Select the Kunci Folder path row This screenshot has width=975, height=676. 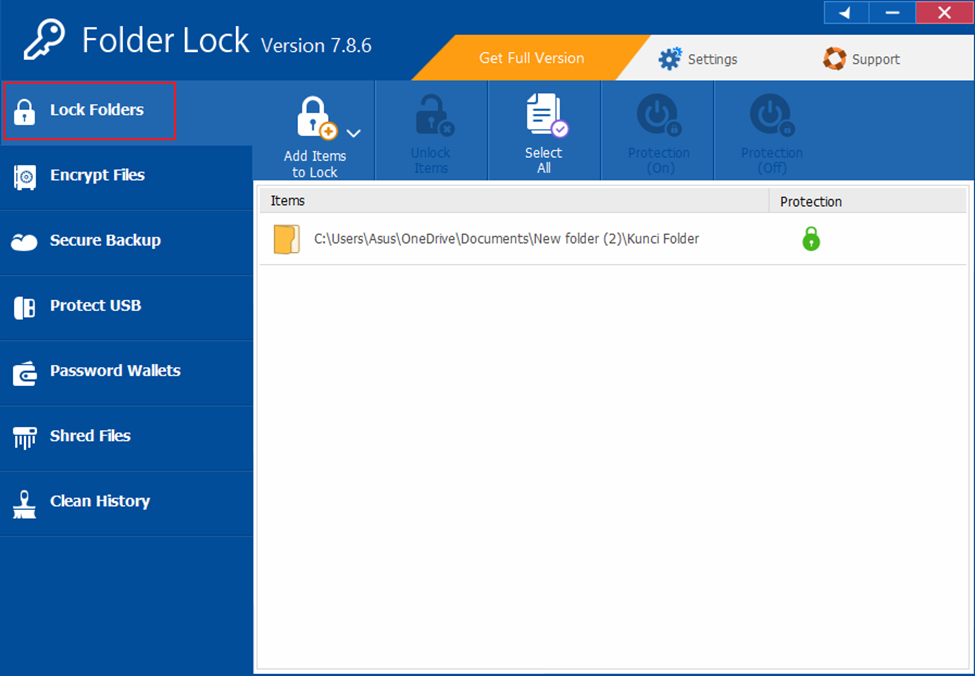pyautogui.click(x=612, y=239)
